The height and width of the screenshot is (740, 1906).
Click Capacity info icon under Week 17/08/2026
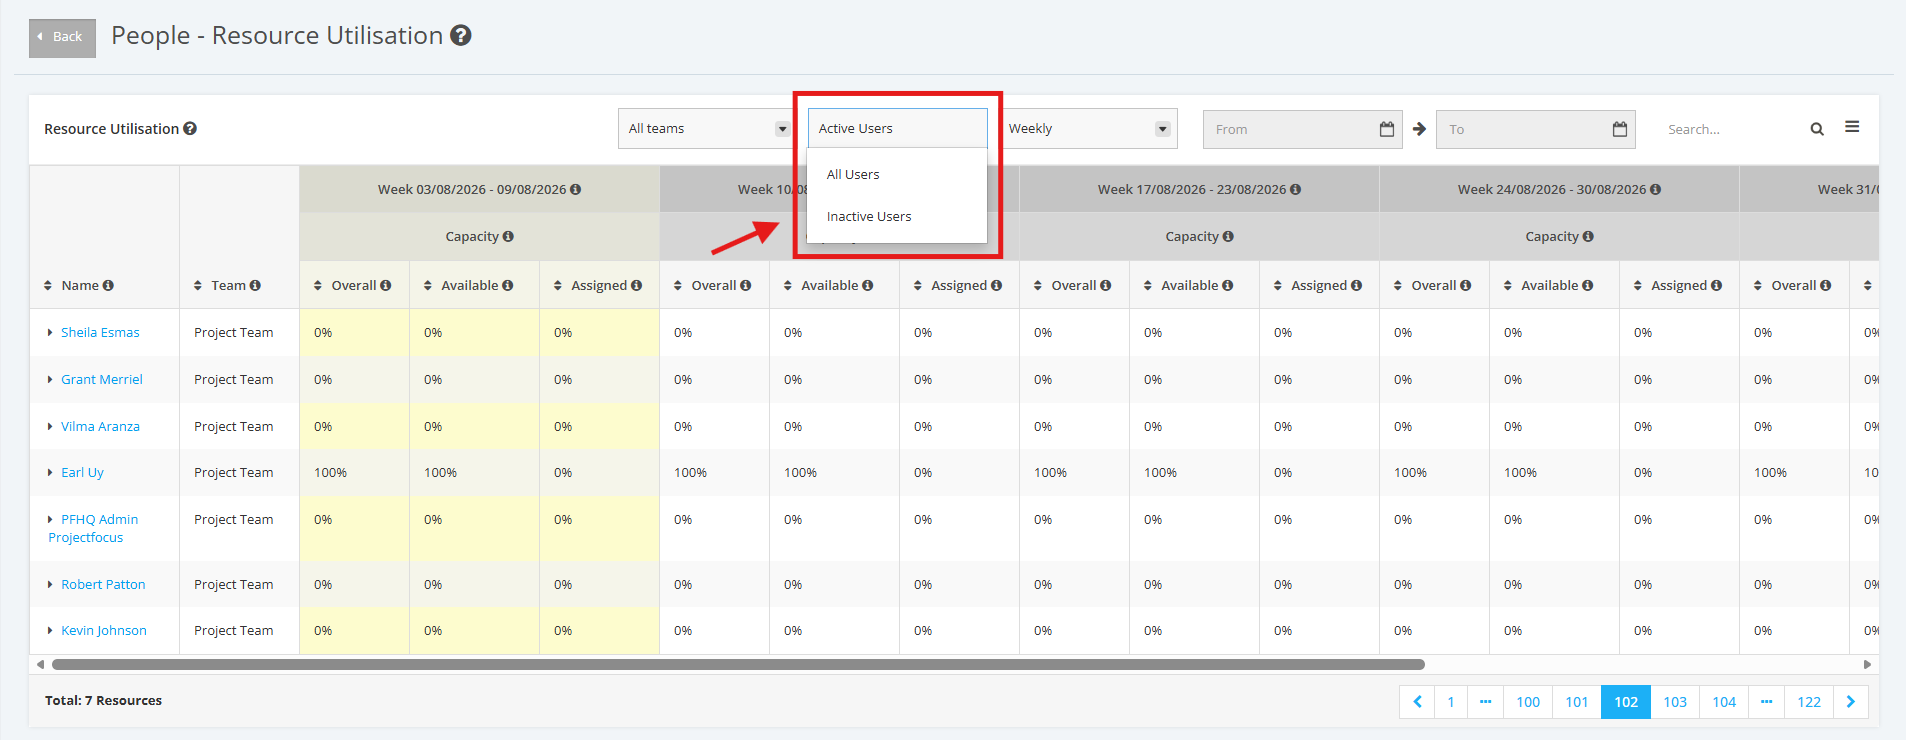tap(1228, 237)
